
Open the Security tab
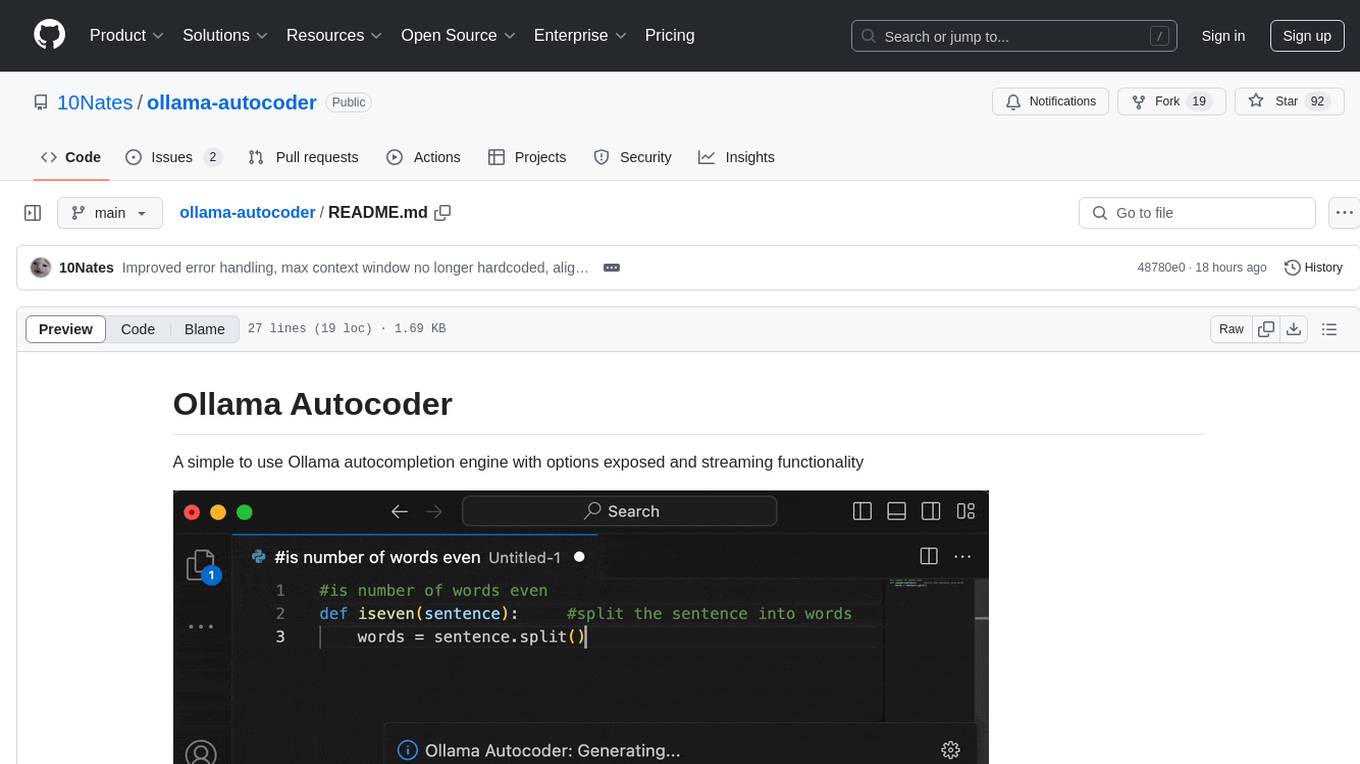pos(632,157)
